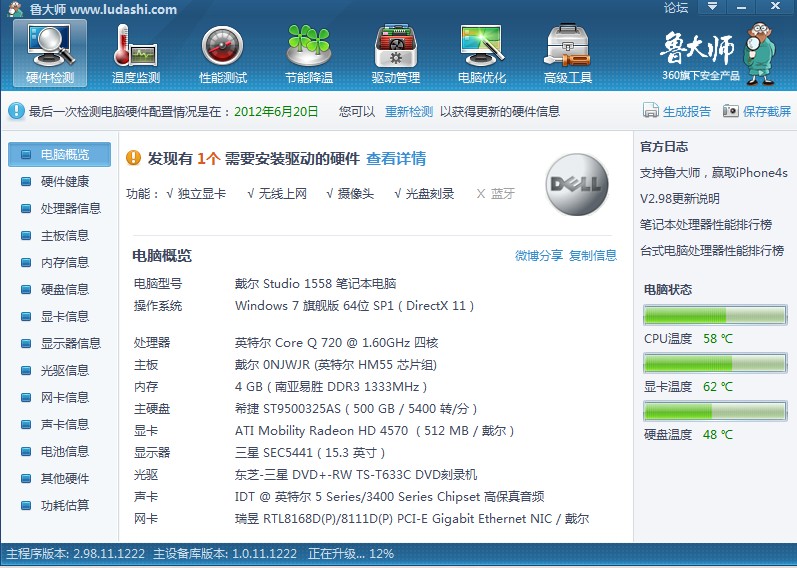Click 主程序版本 2.98.11.1222 in status bar
The height and width of the screenshot is (568, 797).
coord(75,554)
